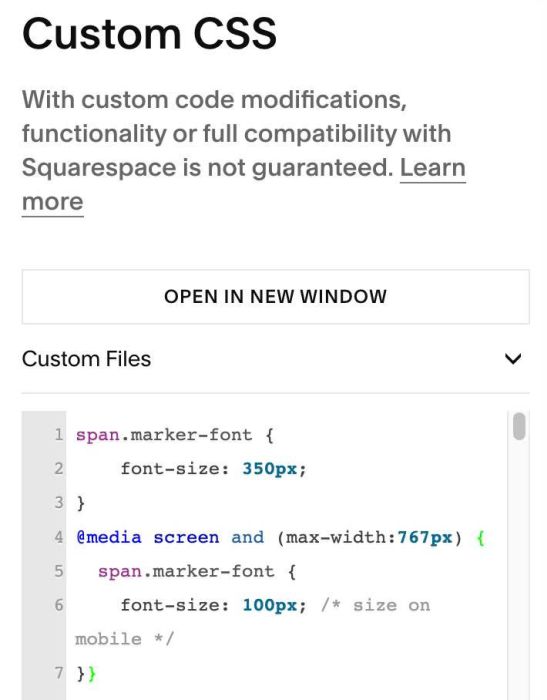The image size is (547, 700).
Task: Click the code editor scrollbar thumb
Action: point(519,426)
